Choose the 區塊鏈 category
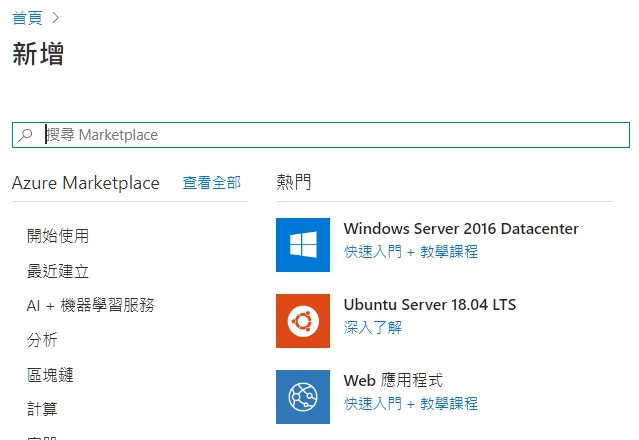The image size is (639, 440). 50,375
